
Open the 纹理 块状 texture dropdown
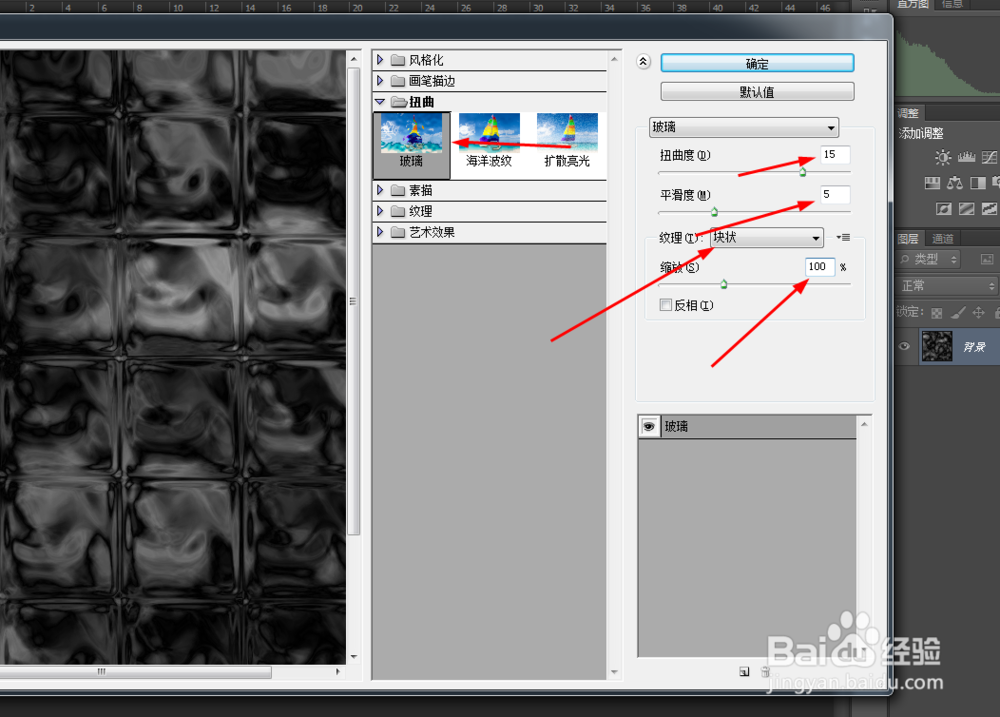(x=766, y=238)
